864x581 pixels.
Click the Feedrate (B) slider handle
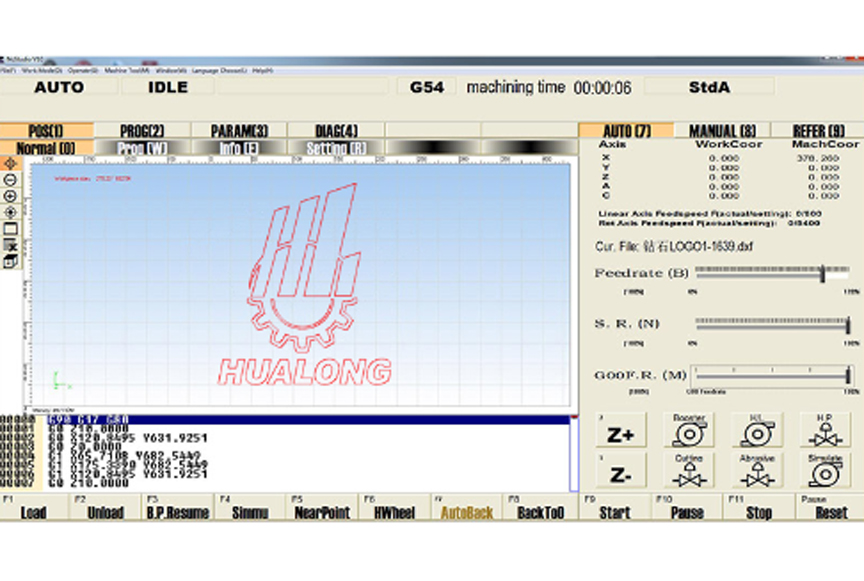[823, 272]
